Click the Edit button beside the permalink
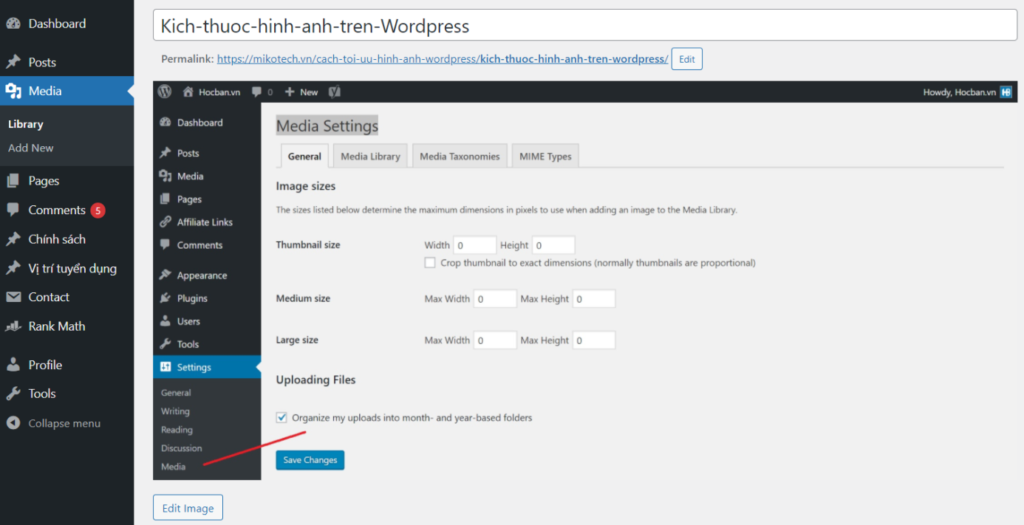 (x=687, y=59)
